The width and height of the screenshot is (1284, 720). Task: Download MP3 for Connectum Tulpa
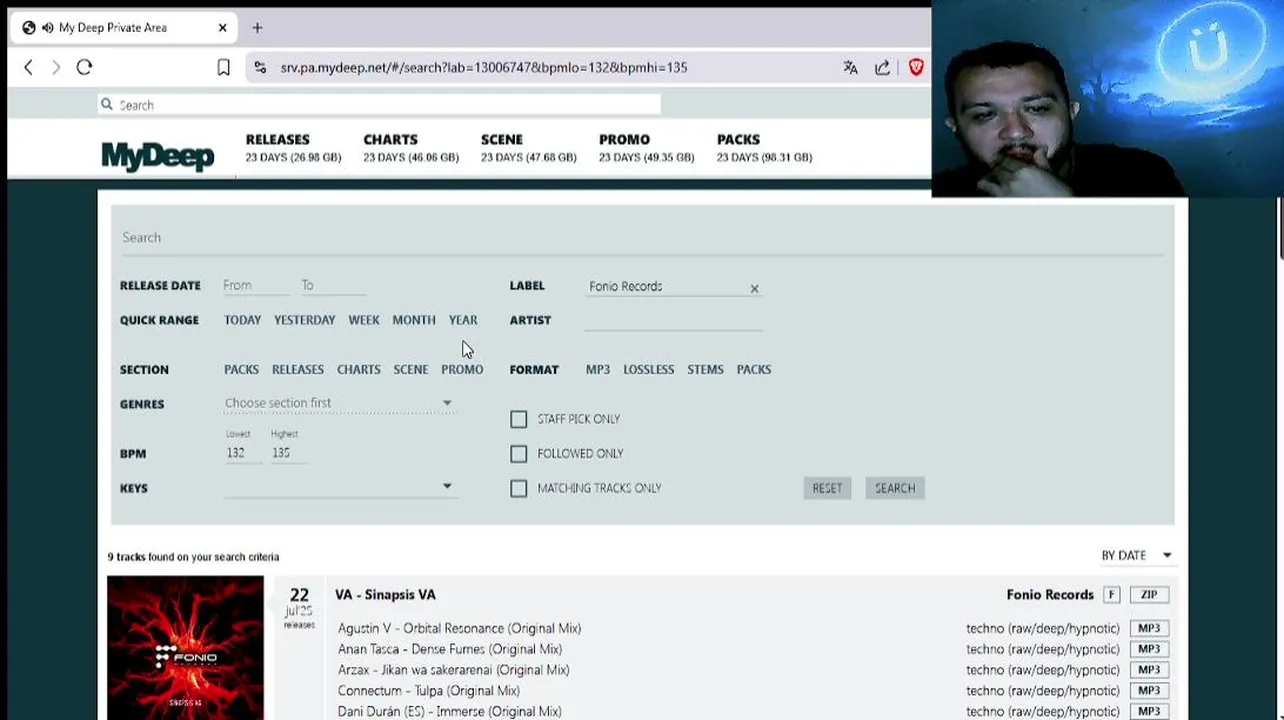tap(1148, 691)
